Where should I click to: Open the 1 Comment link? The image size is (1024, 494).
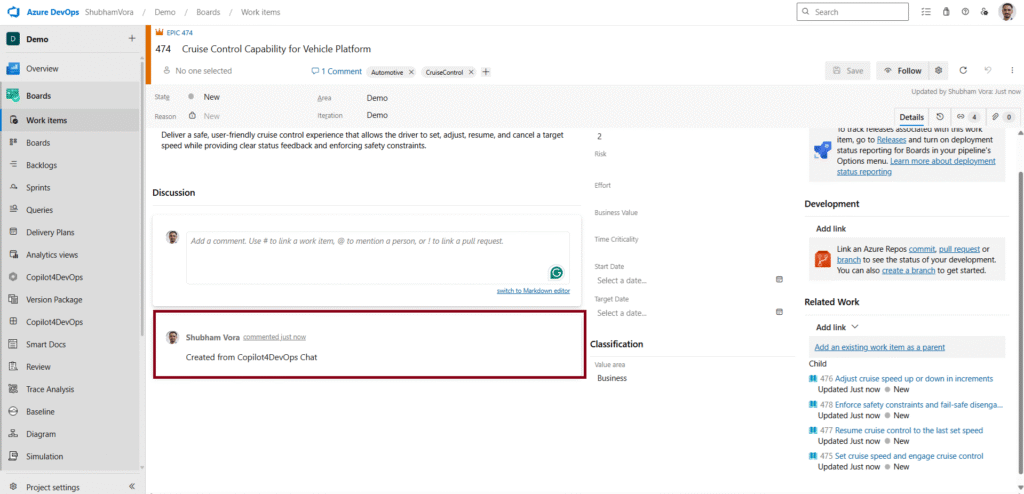(x=336, y=71)
